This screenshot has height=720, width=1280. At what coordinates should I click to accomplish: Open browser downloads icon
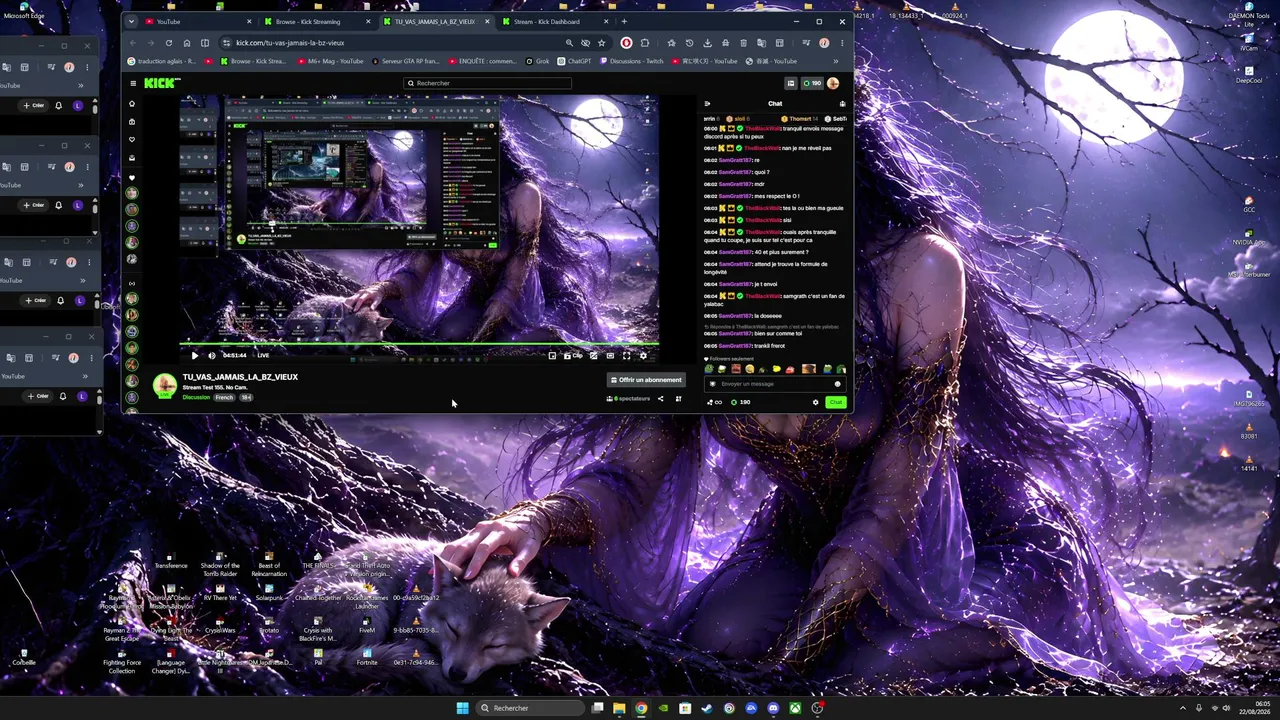(707, 43)
